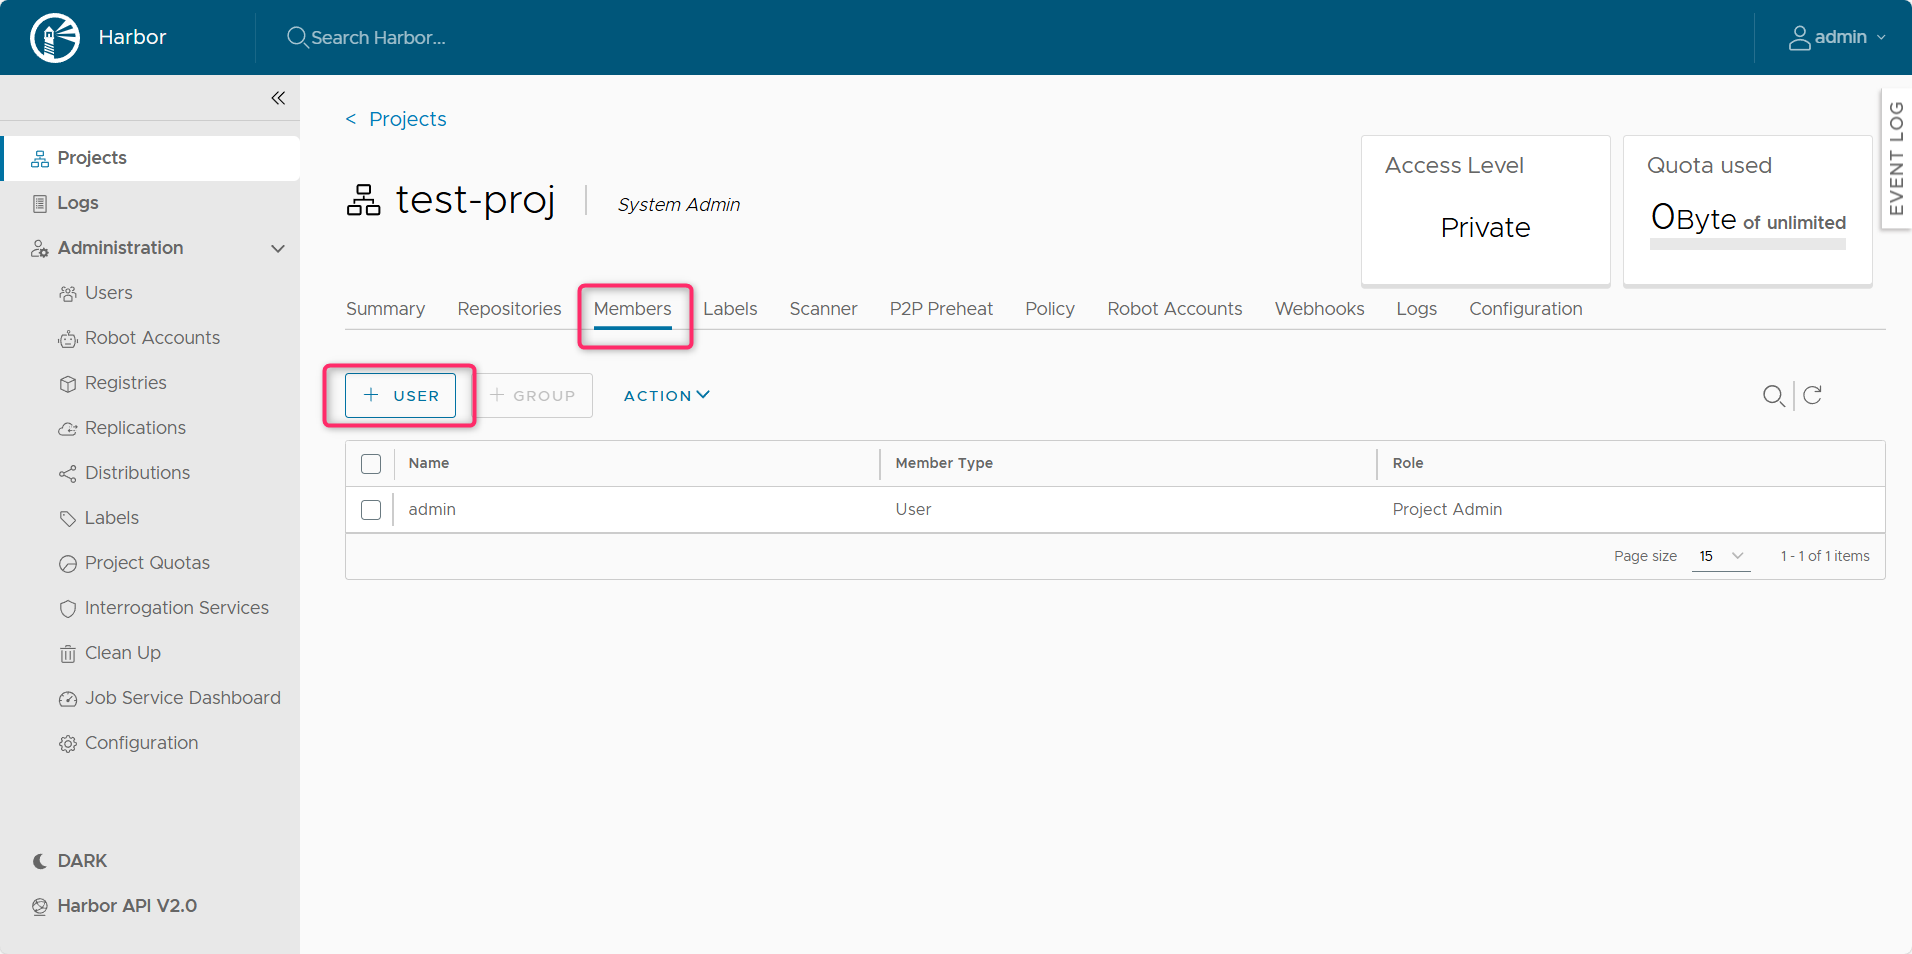This screenshot has height=954, width=1912.
Task: Click the admin name cell
Action: click(432, 509)
